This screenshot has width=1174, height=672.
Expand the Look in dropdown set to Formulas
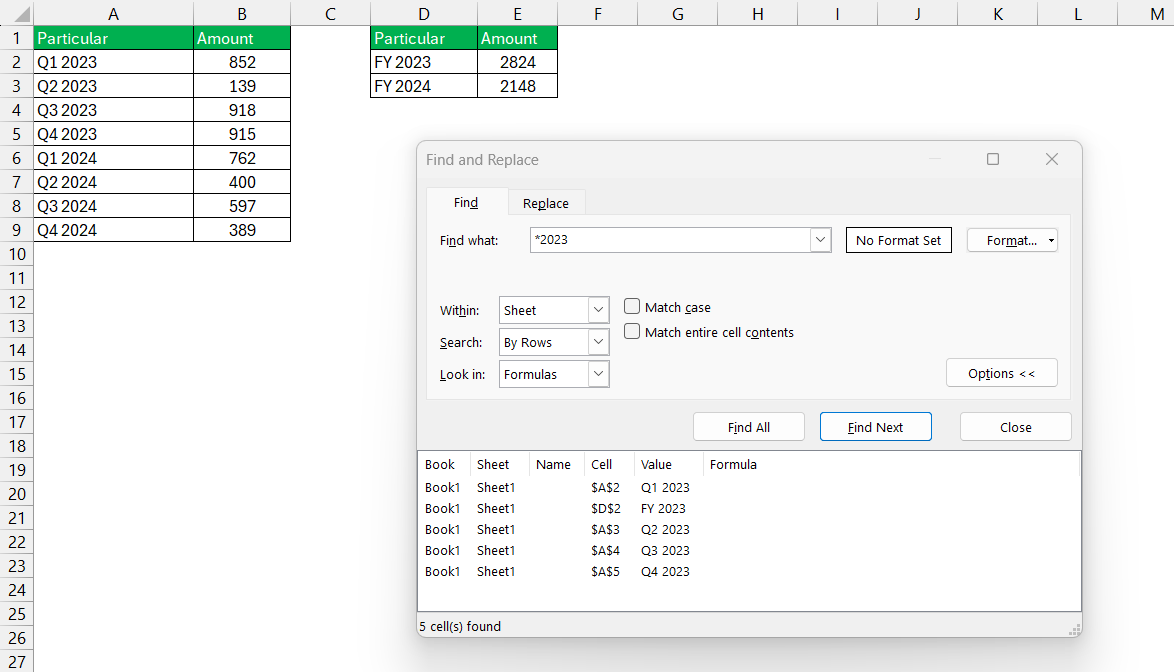[598, 374]
